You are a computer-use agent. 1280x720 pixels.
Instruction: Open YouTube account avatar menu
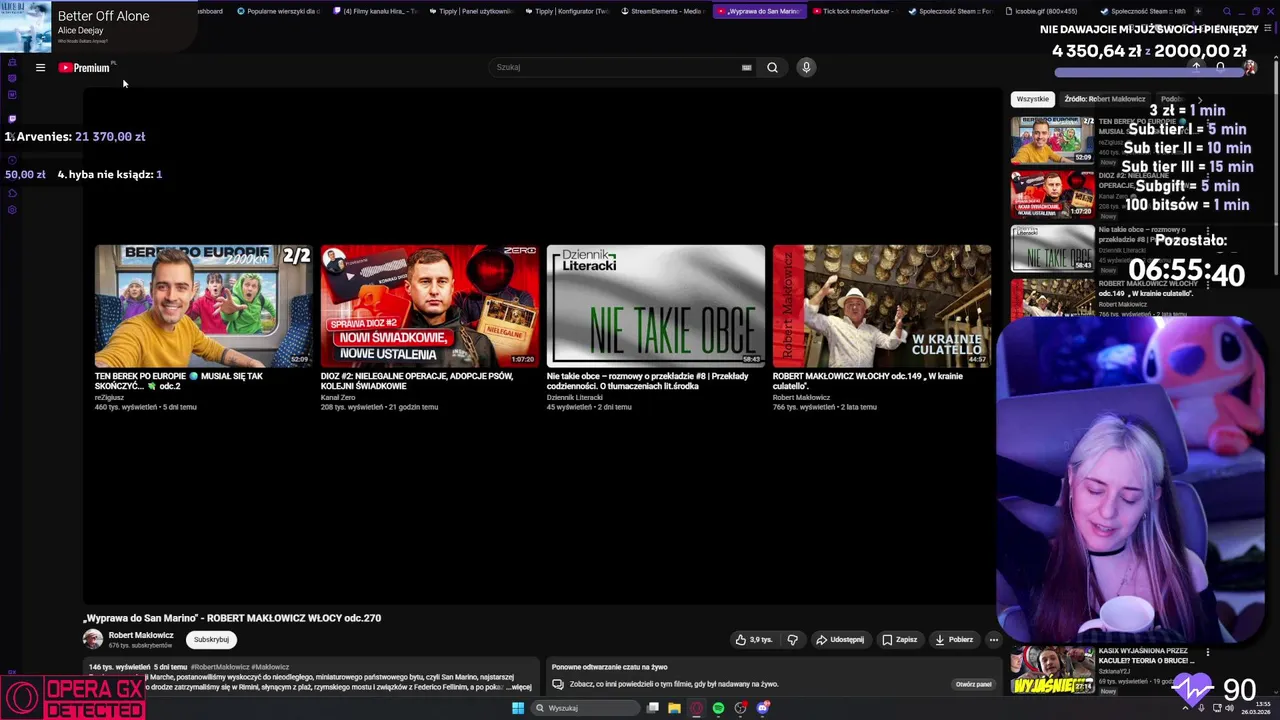point(1250,67)
